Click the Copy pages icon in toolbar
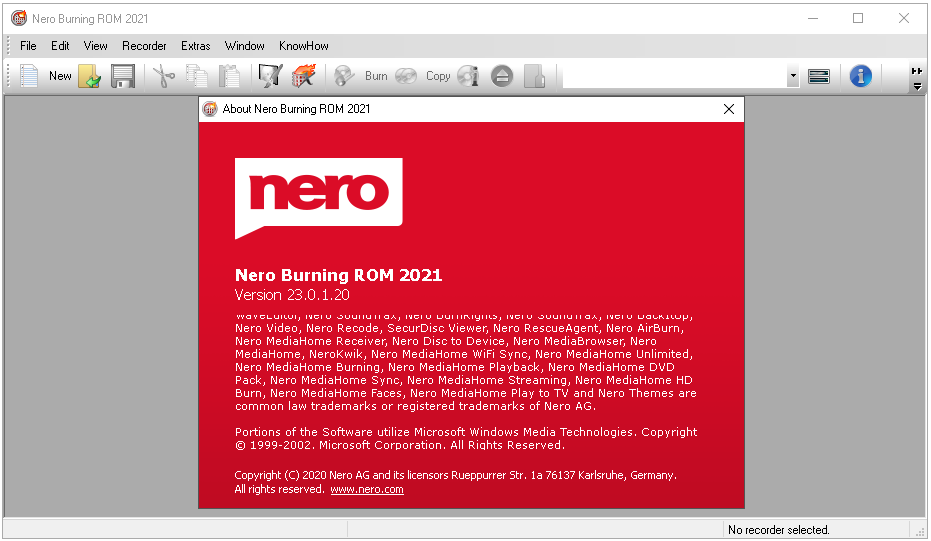This screenshot has width=931, height=541. tap(197, 76)
